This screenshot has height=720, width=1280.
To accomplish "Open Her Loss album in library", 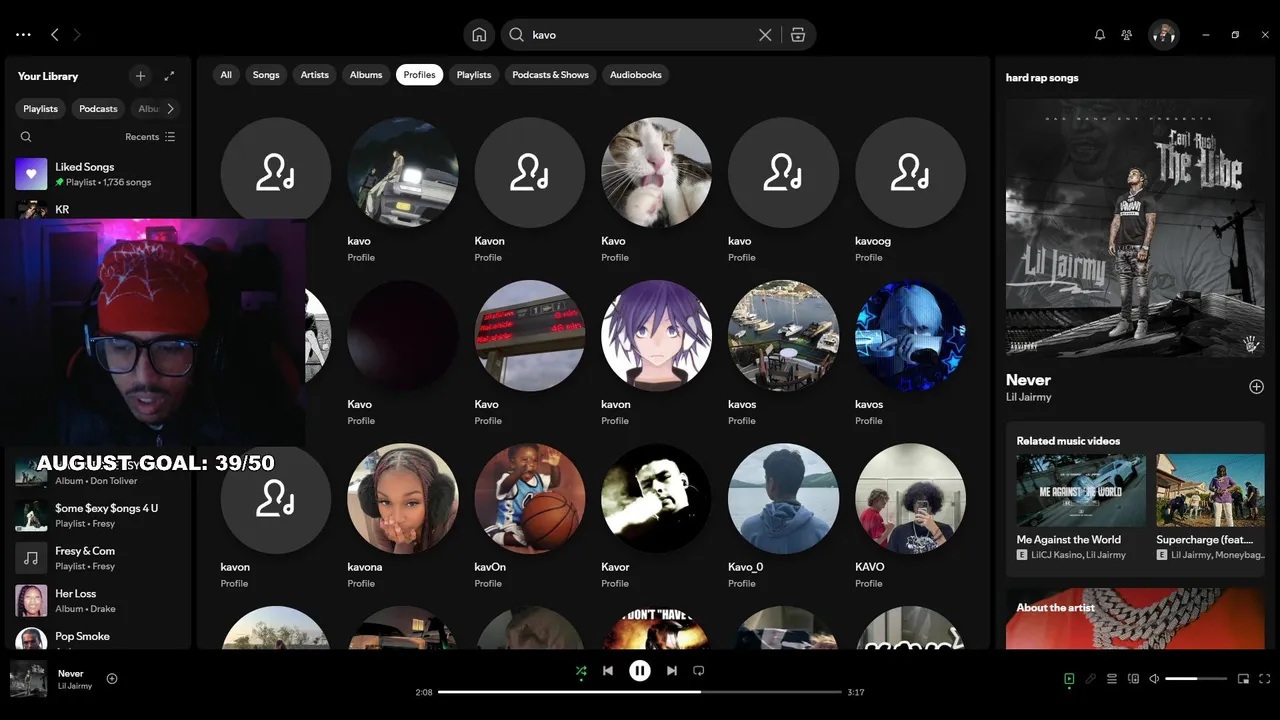I will (x=98, y=600).
